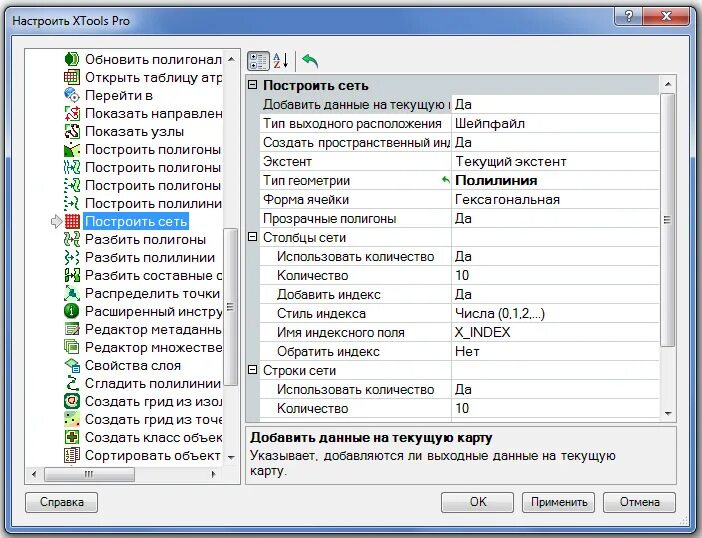
Task: Open the Тип выходного расположения value Шейпфайл
Action: [555, 124]
